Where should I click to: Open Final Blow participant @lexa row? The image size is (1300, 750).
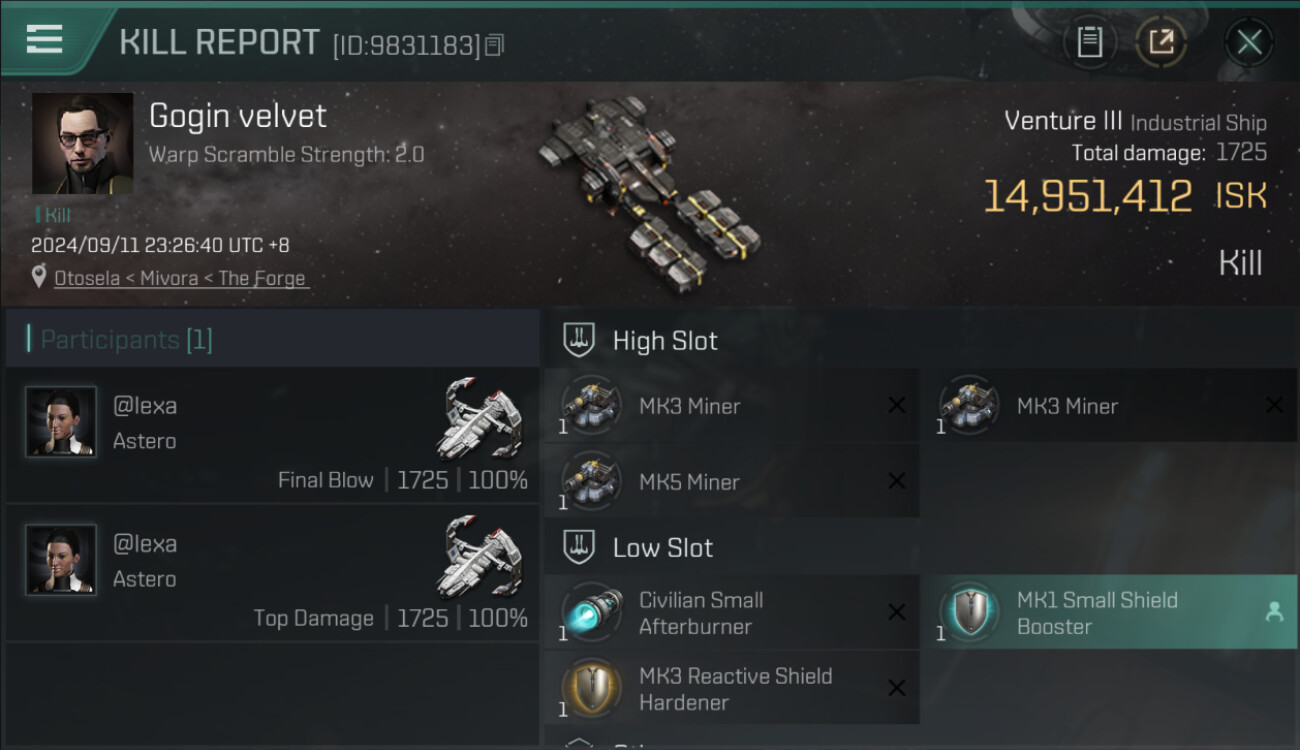pos(273,435)
